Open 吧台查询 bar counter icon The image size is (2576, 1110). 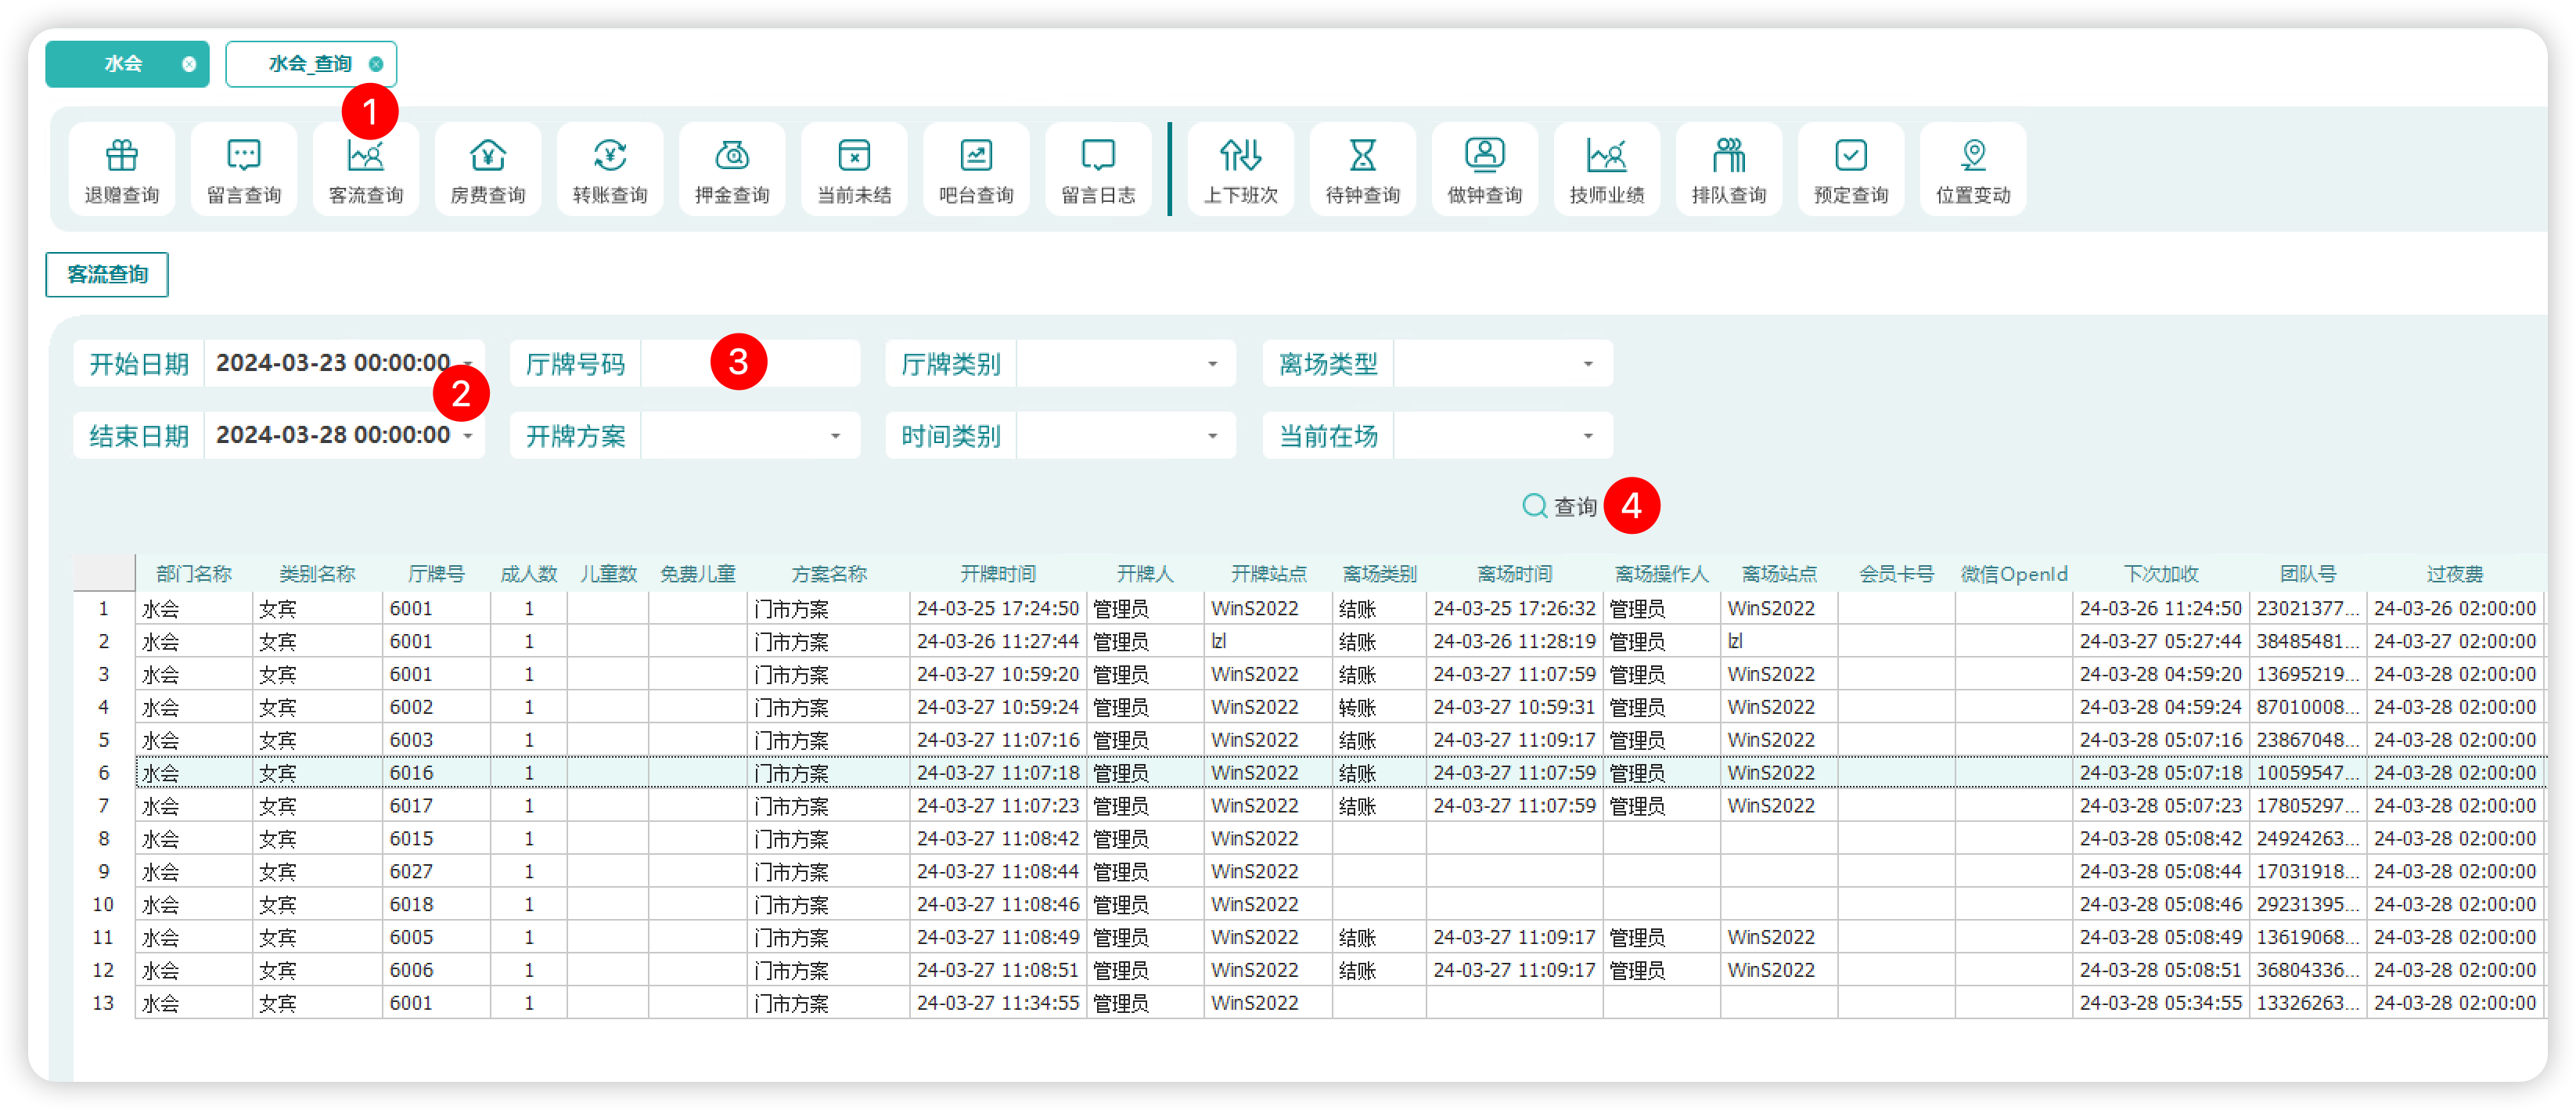pyautogui.click(x=976, y=169)
